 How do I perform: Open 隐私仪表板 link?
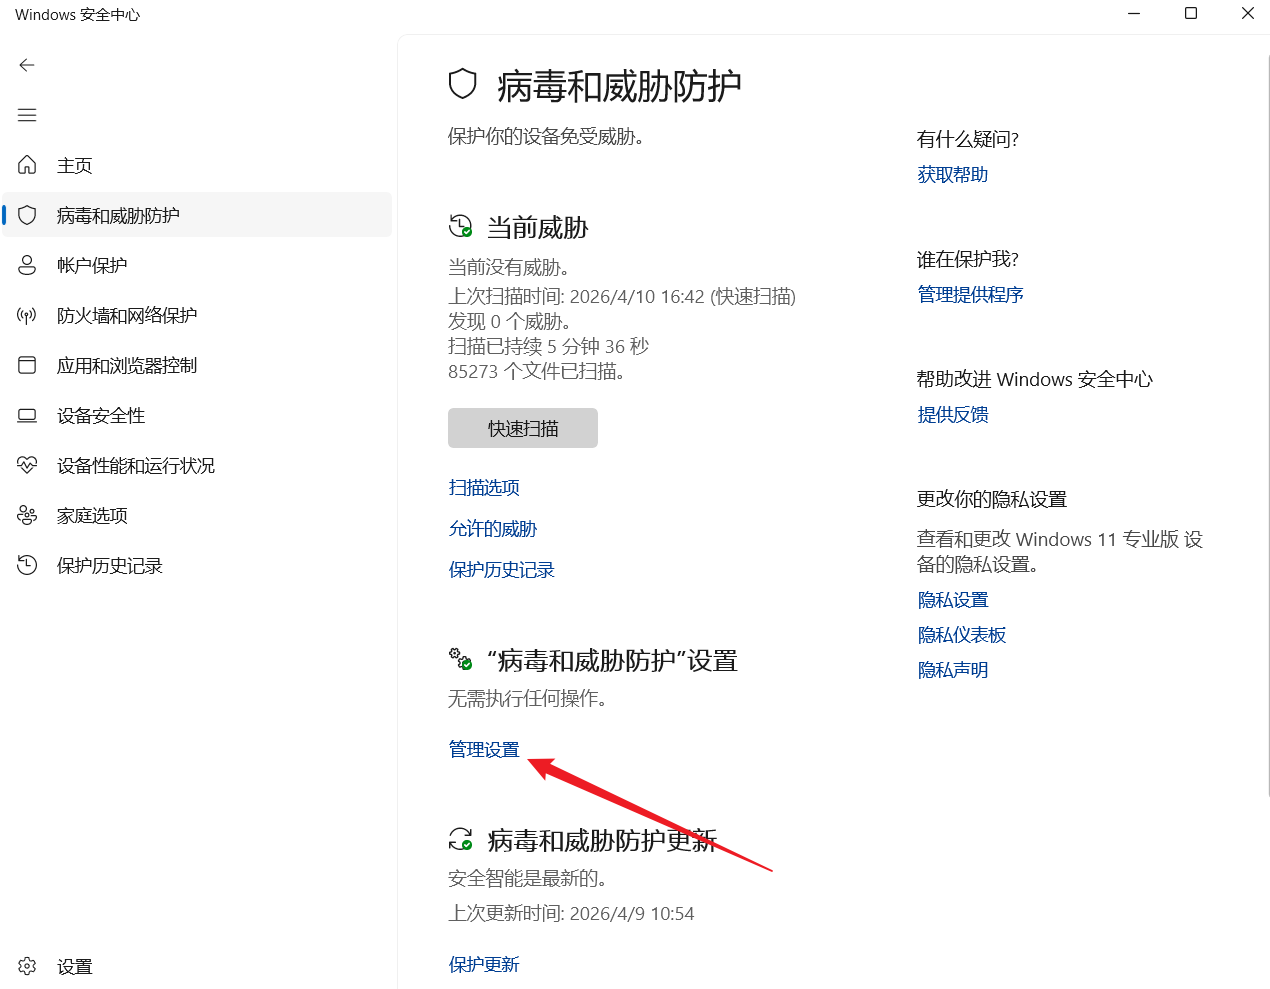(x=962, y=634)
